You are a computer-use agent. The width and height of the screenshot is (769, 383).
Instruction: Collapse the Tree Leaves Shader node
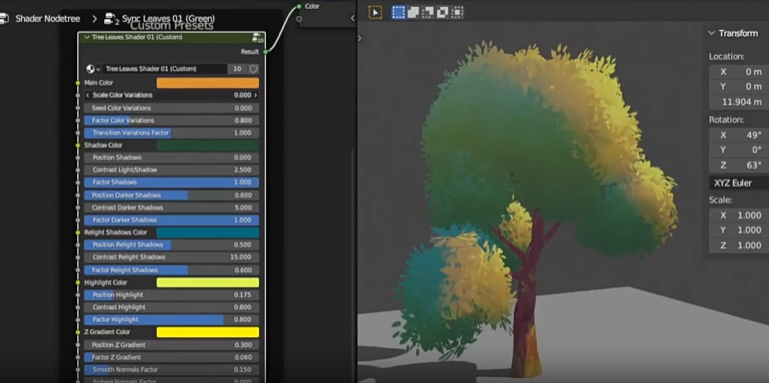(87, 37)
